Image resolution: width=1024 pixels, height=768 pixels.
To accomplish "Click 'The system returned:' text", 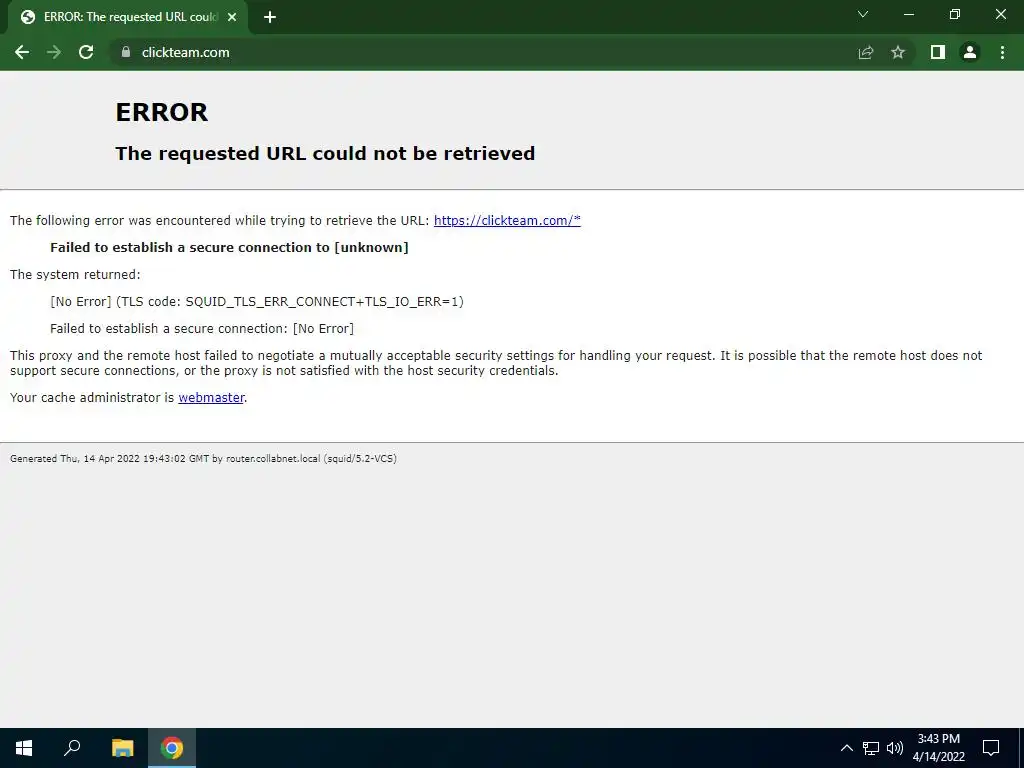I will coord(75,275).
